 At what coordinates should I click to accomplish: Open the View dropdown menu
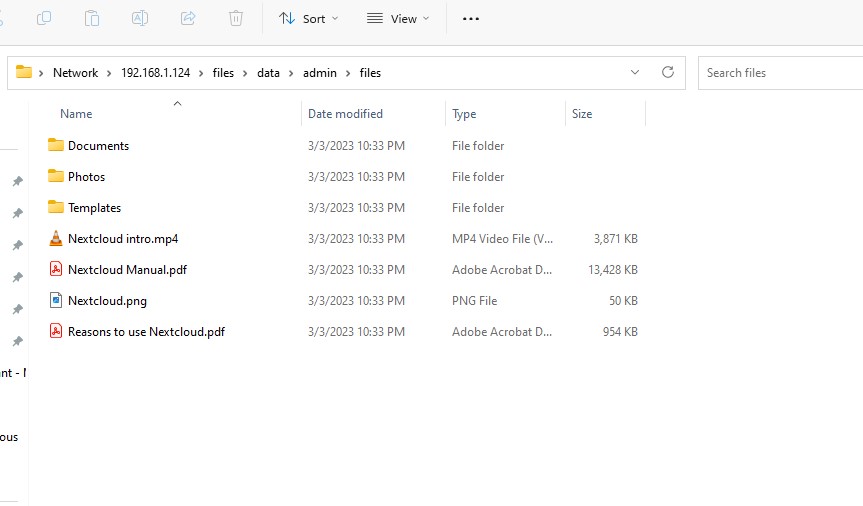[398, 19]
